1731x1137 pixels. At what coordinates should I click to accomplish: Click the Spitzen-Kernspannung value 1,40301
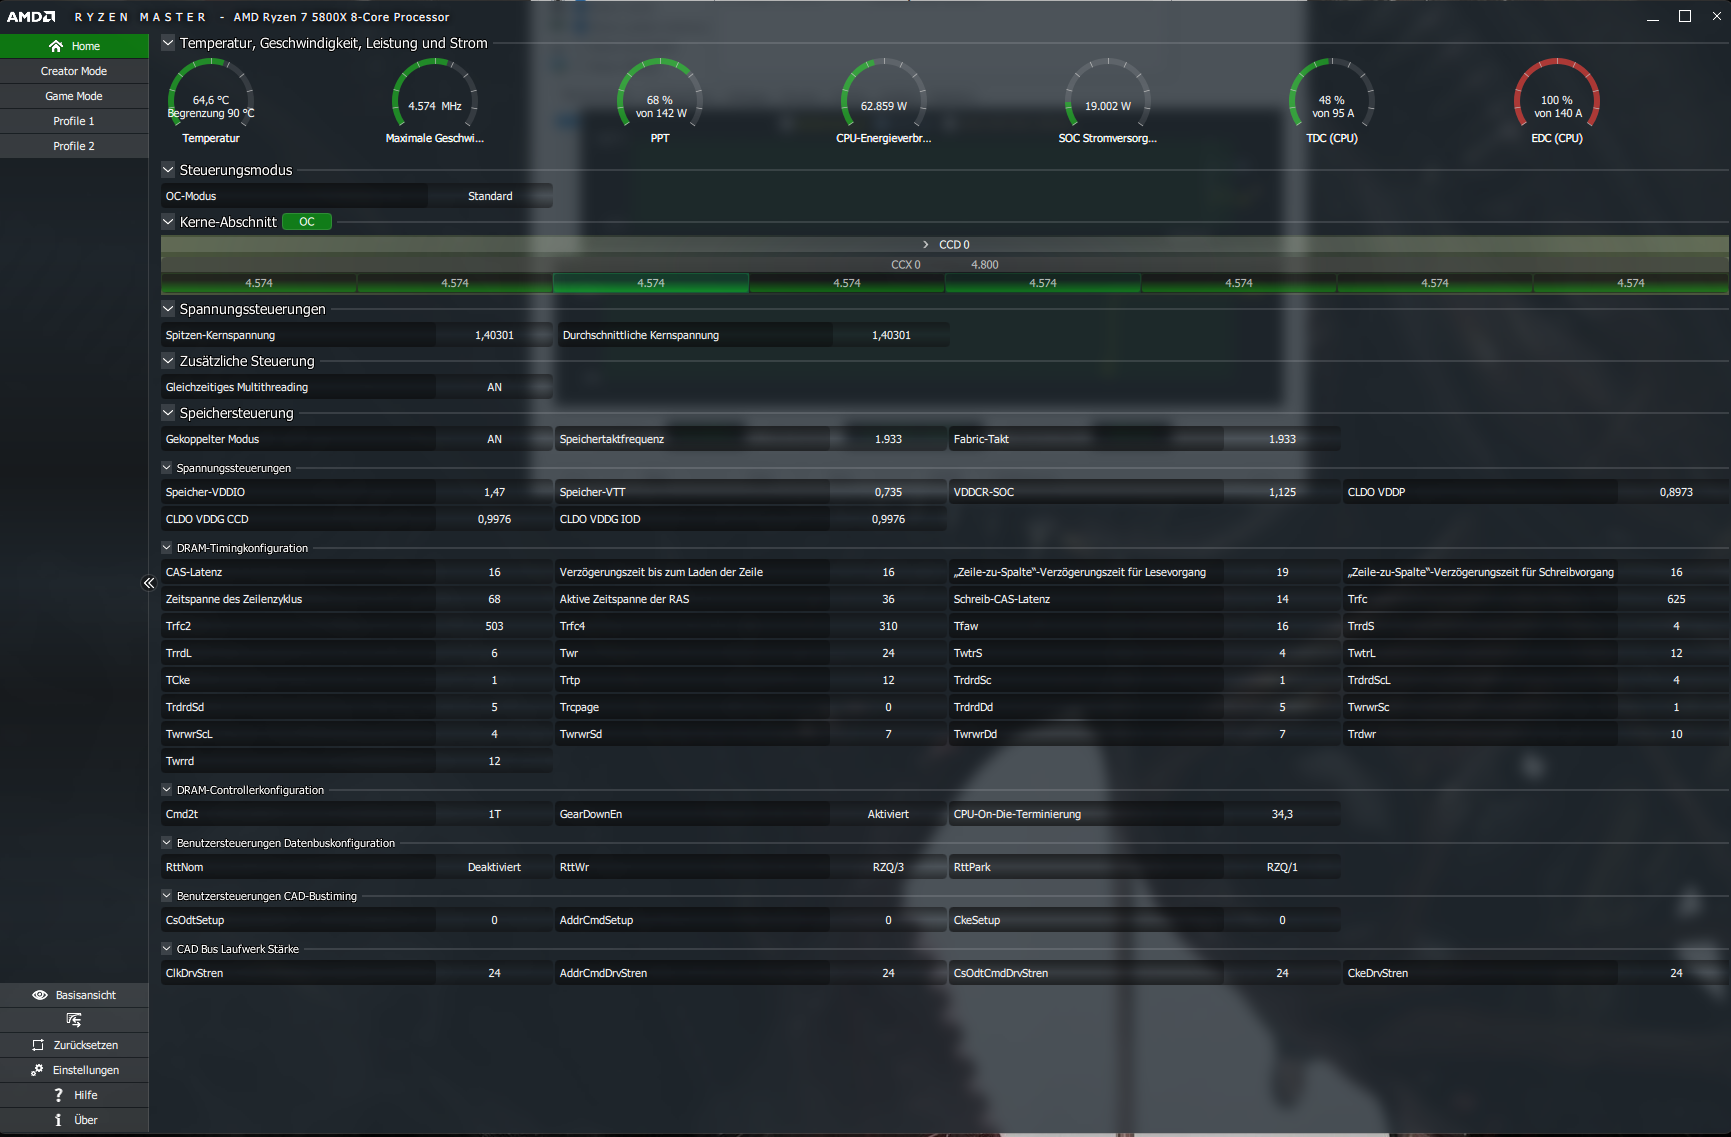494,335
